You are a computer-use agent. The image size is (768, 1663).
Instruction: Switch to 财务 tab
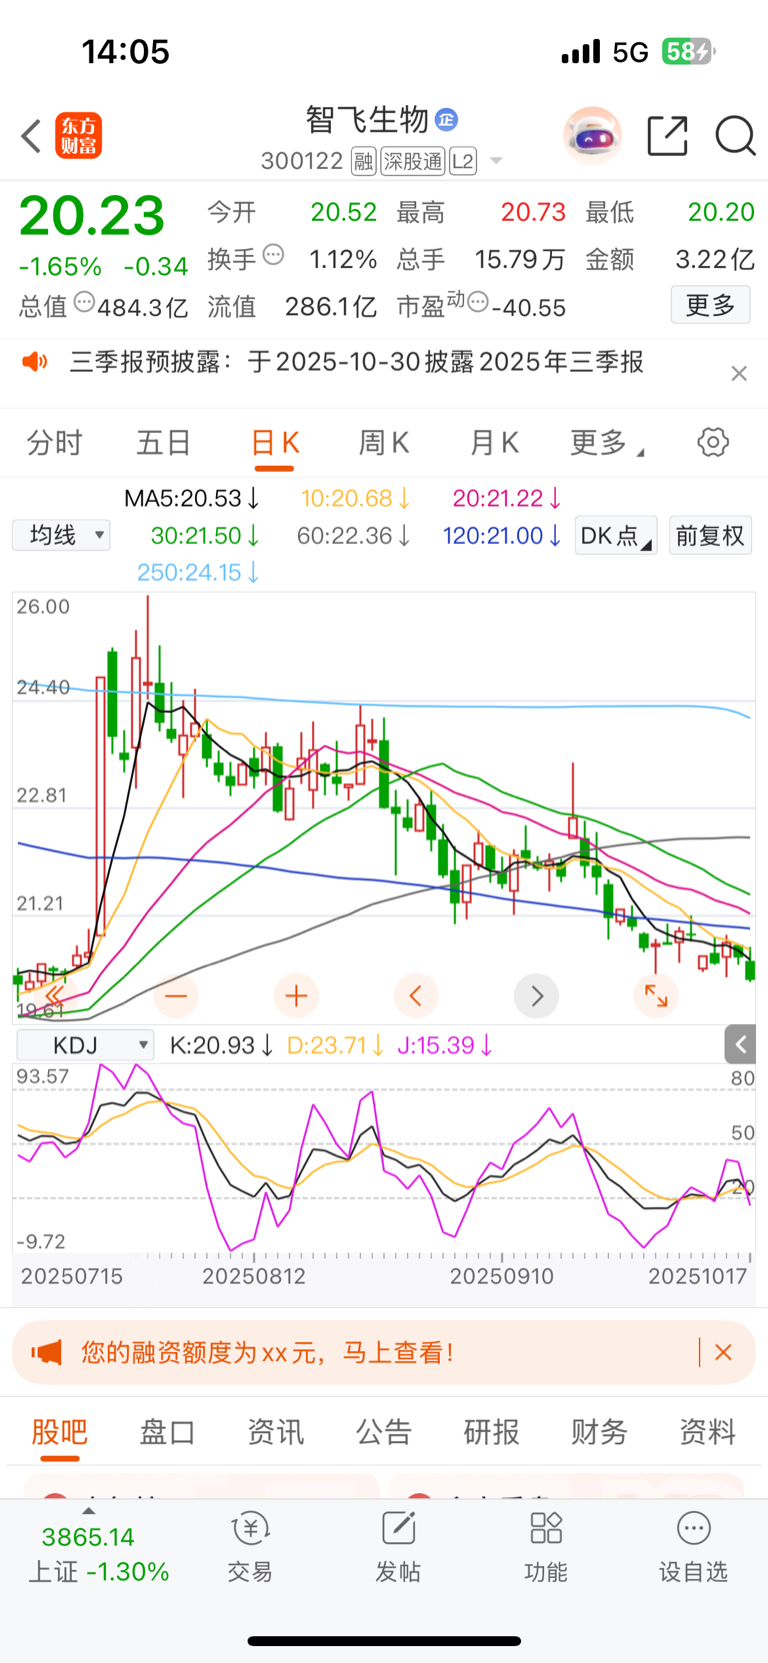coord(599,1431)
